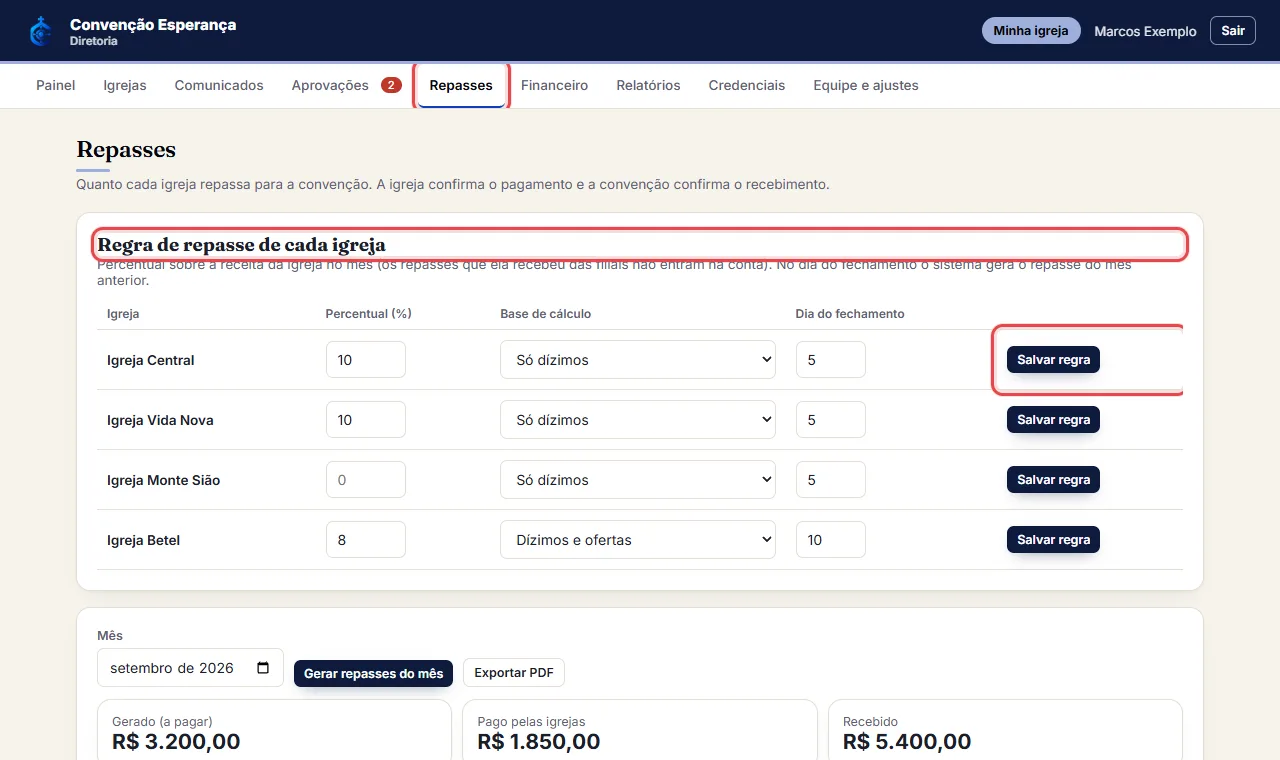Open Aprovações tab with pending badge
Viewport: 1280px width, 760px height.
click(x=346, y=85)
